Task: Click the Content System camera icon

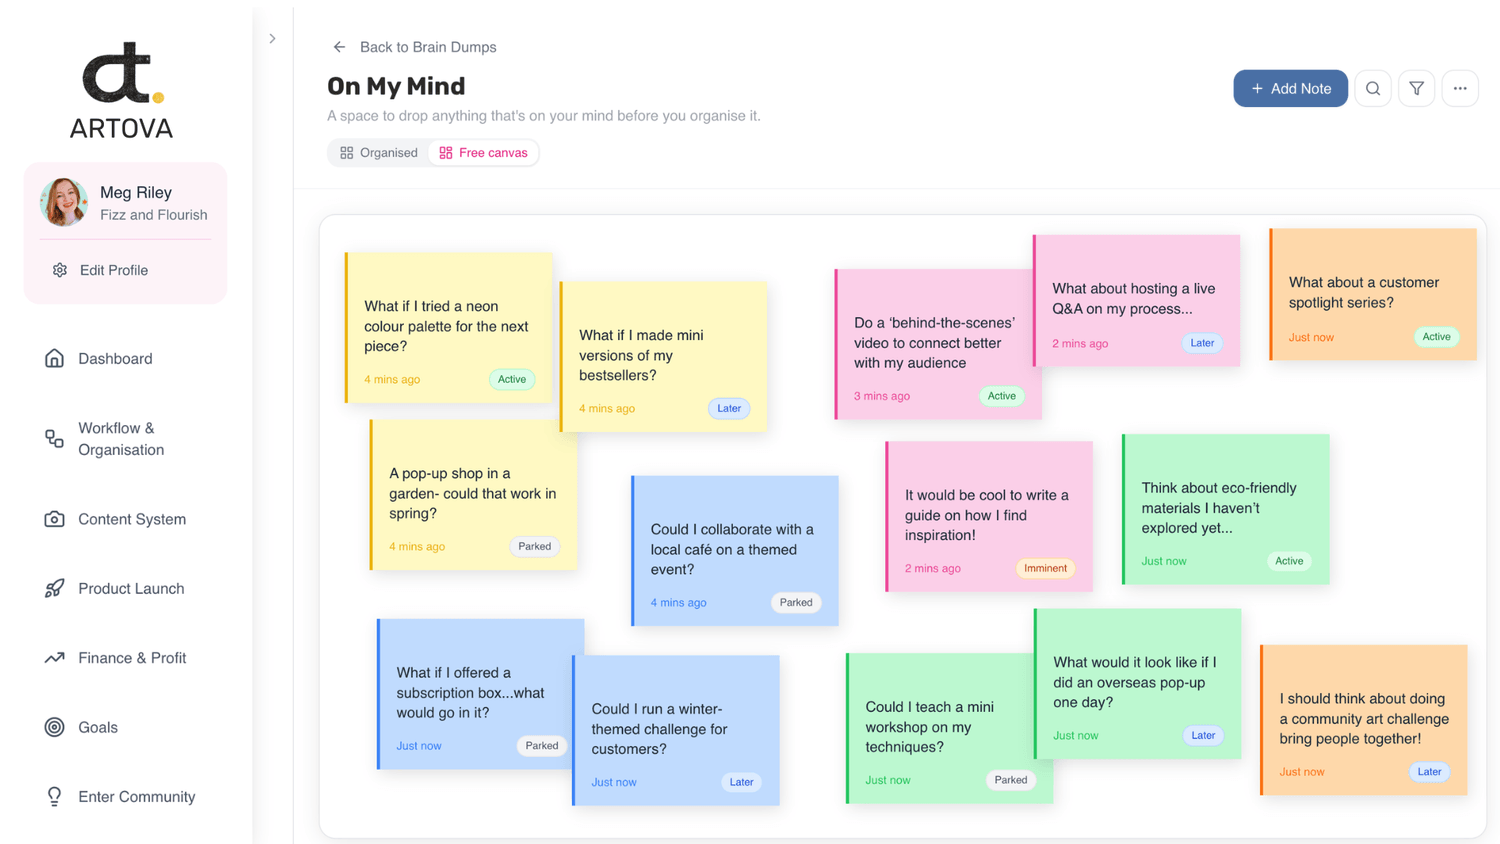Action: coord(54,519)
